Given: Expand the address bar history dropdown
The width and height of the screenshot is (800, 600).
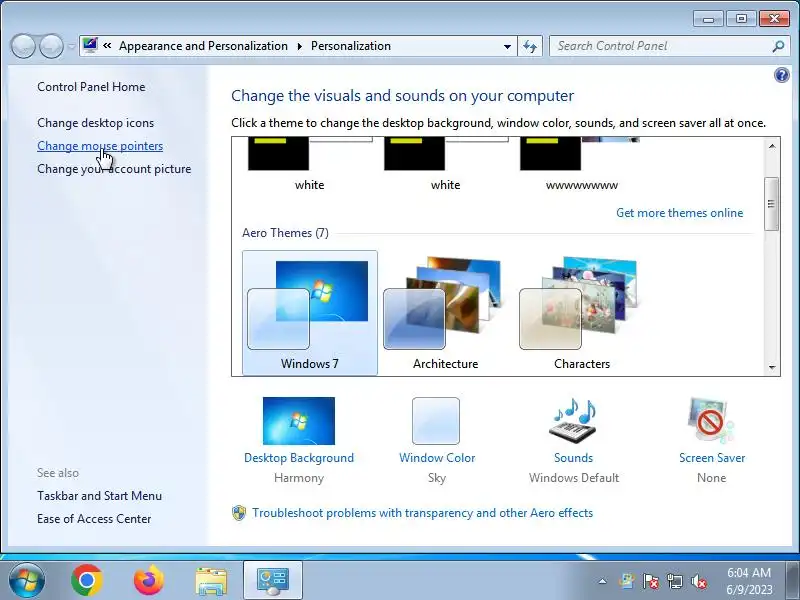Looking at the screenshot, I should click(x=507, y=46).
